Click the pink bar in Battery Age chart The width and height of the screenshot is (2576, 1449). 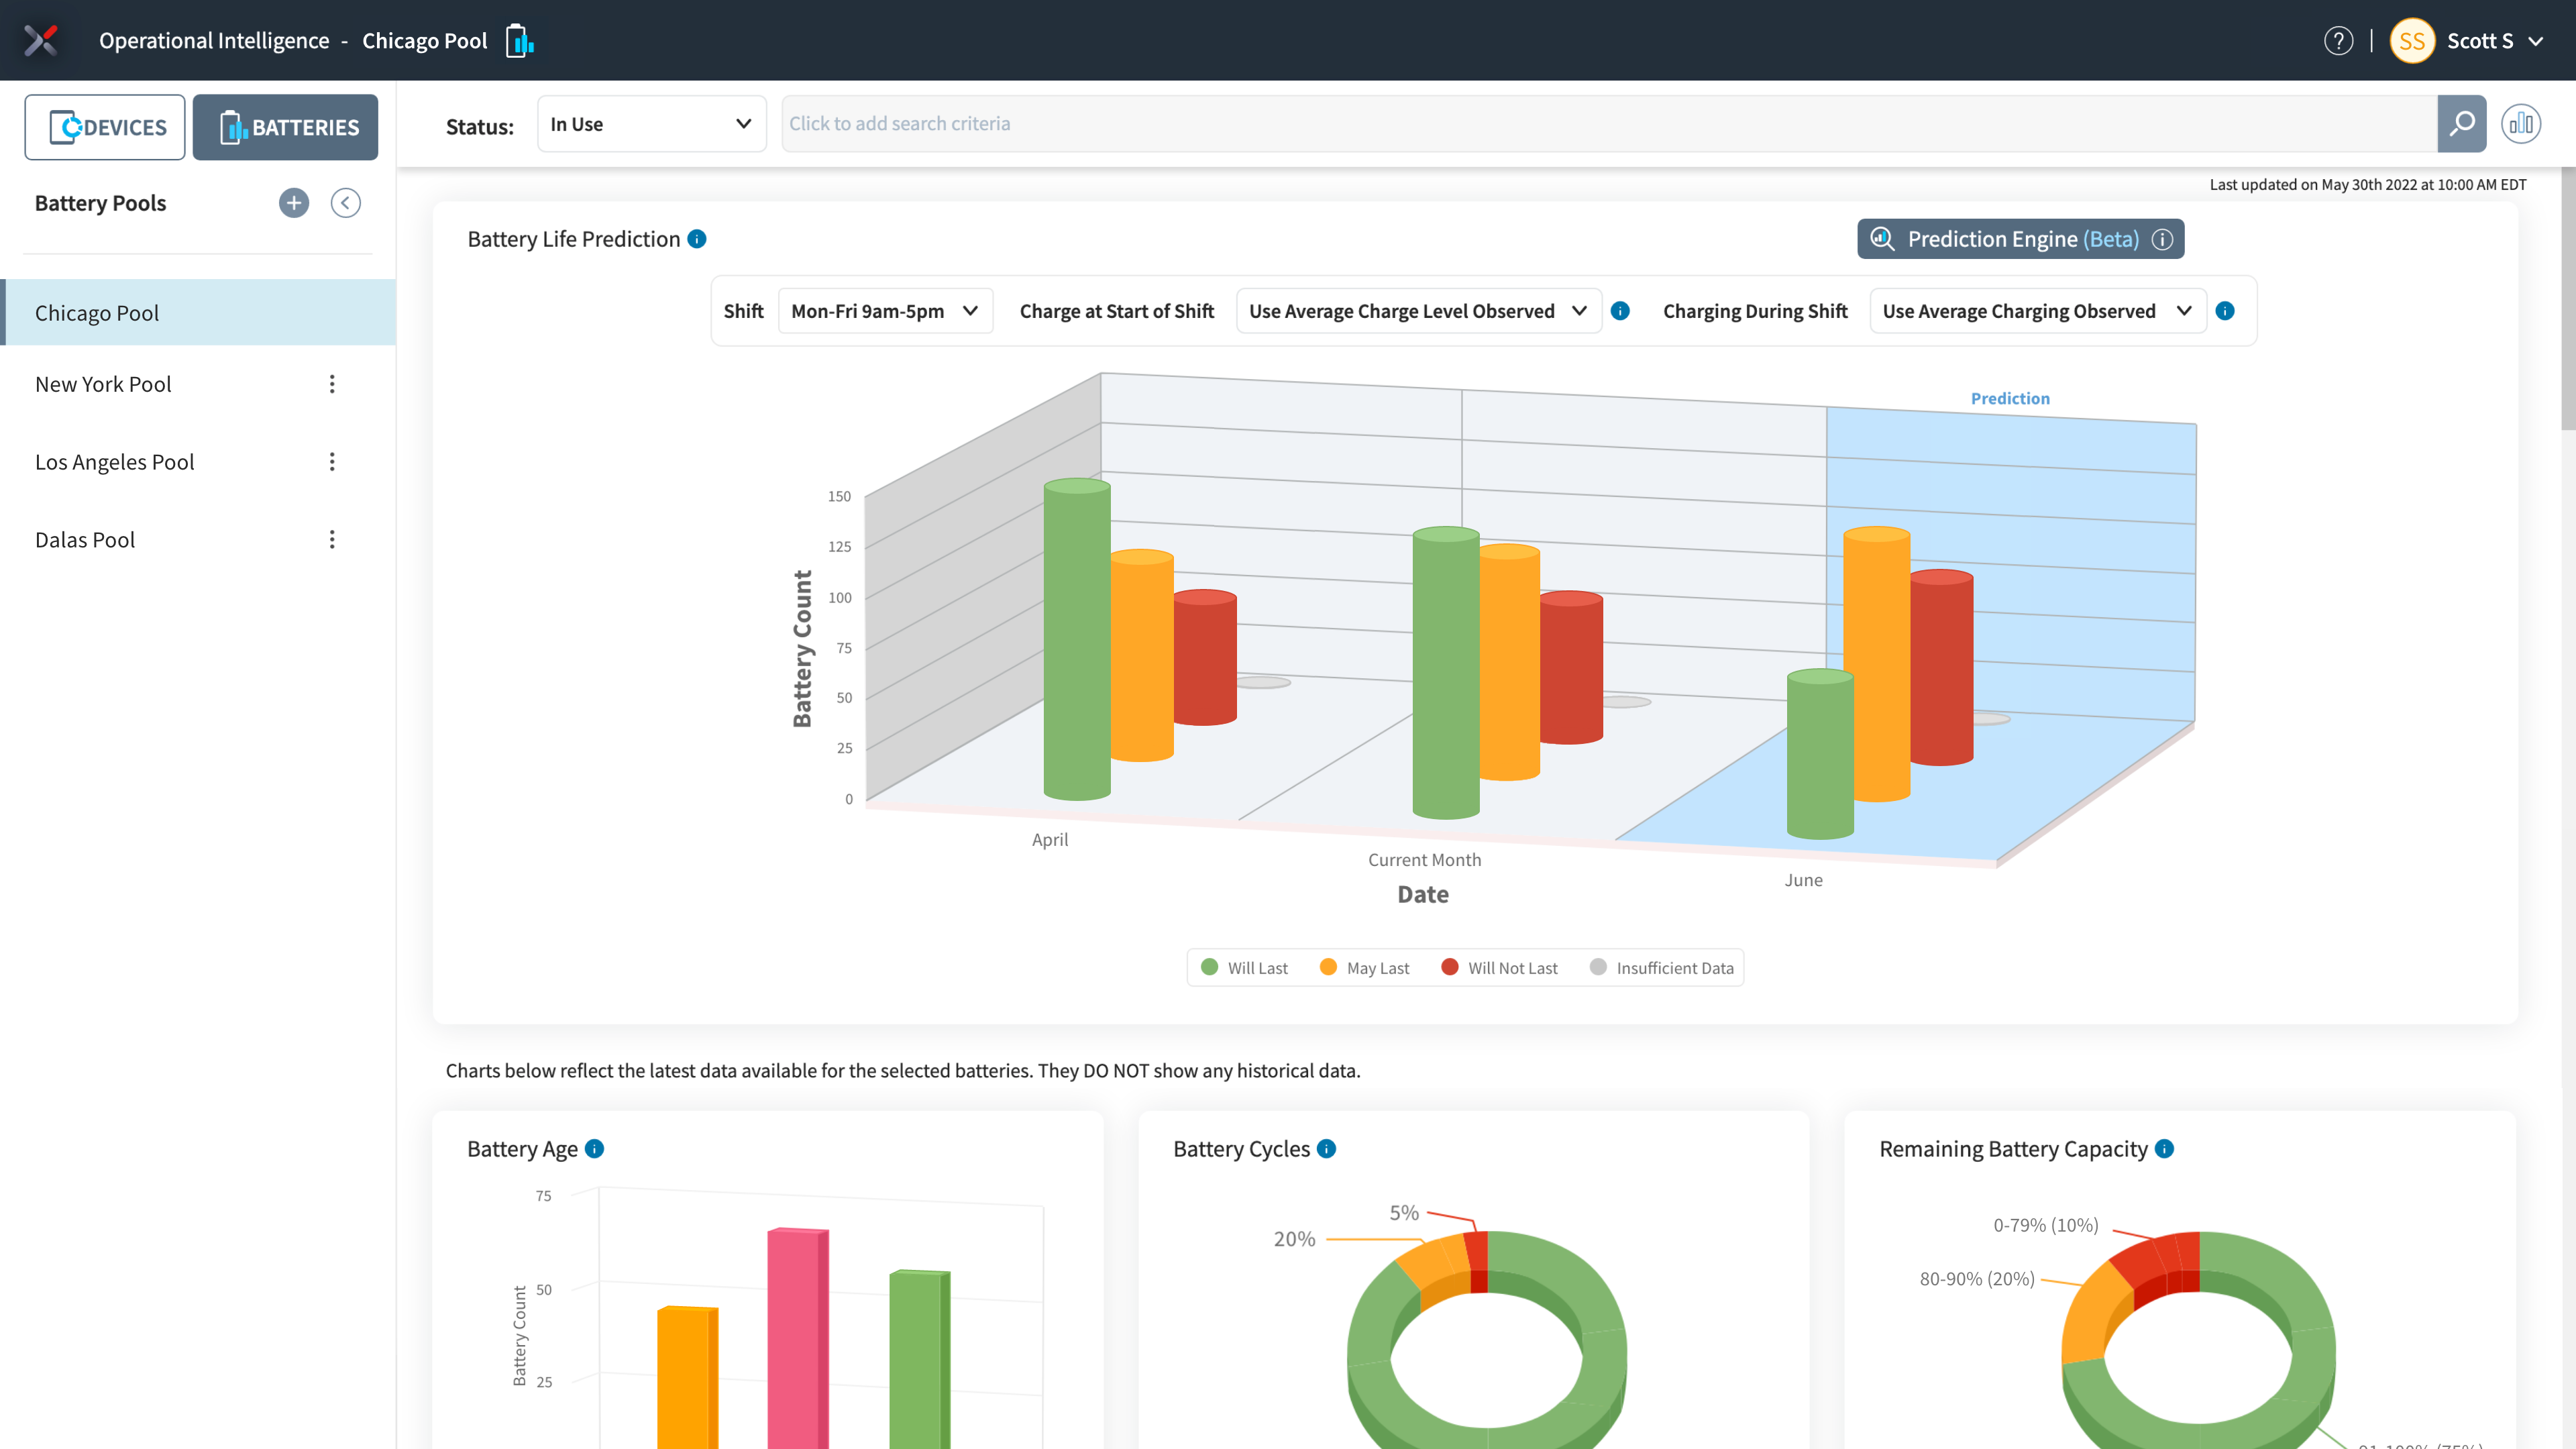point(797,1338)
